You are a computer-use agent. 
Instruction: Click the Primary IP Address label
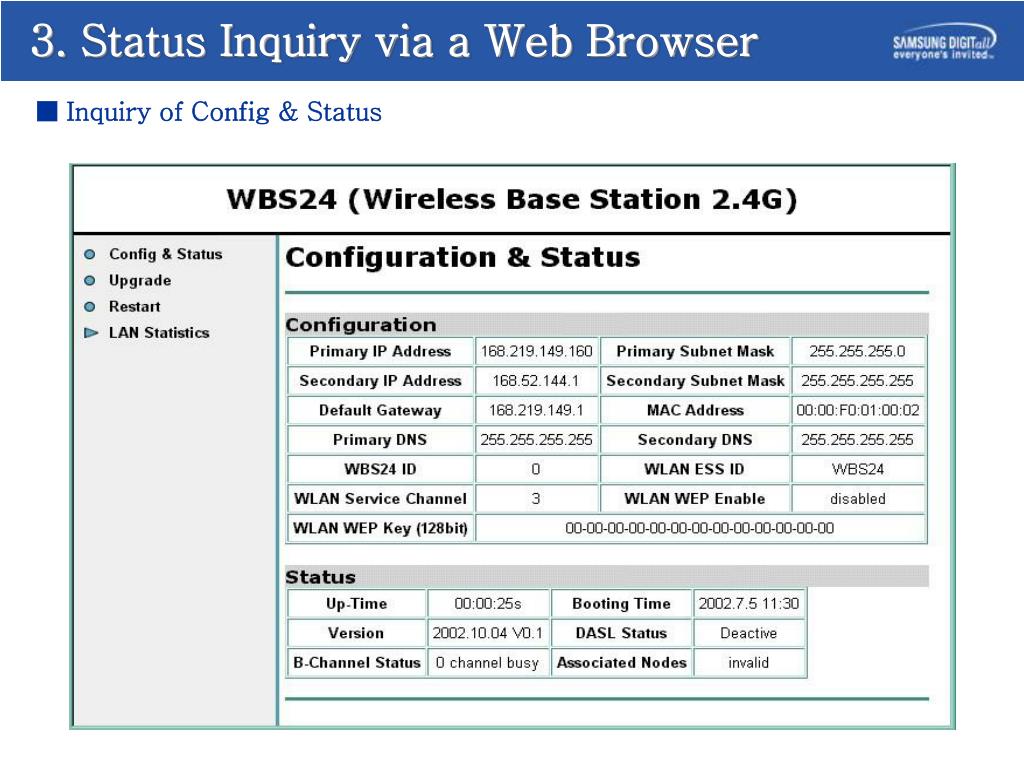click(x=380, y=351)
